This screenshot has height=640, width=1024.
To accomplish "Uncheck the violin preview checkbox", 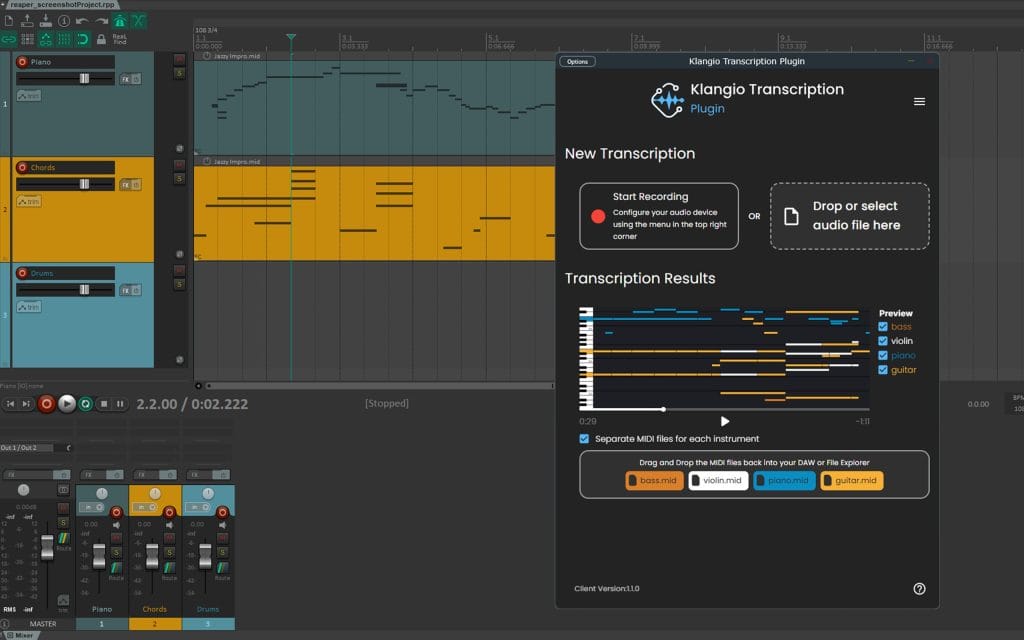I will [x=881, y=341].
